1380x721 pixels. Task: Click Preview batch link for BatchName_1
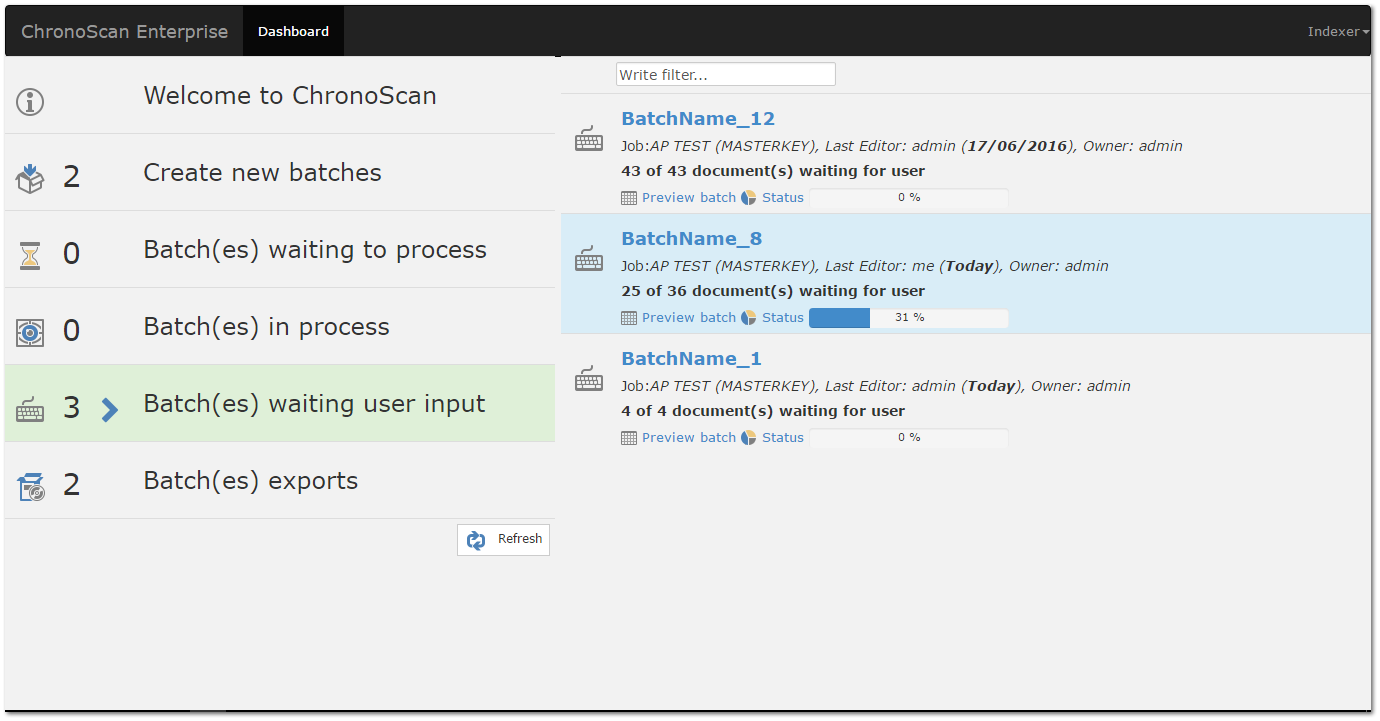pos(688,438)
